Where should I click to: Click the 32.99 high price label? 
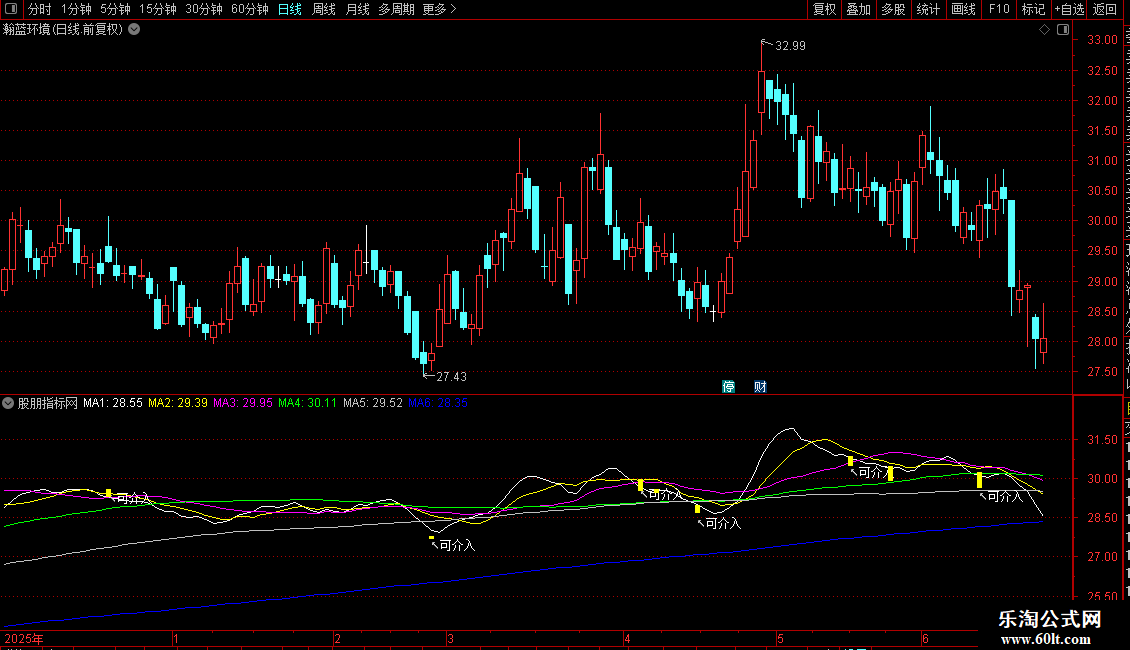coord(790,45)
